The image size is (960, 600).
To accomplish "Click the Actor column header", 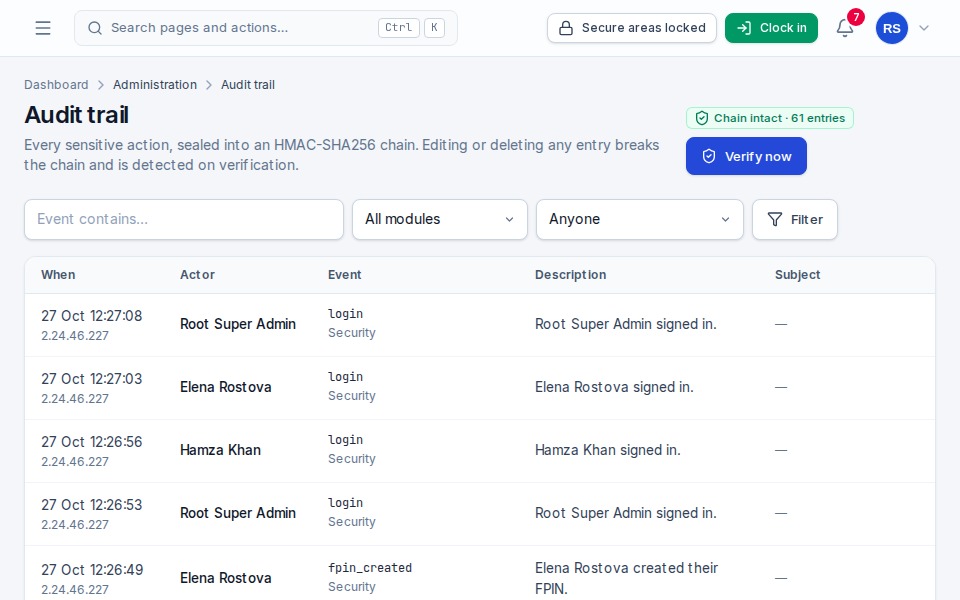I will (x=197, y=275).
